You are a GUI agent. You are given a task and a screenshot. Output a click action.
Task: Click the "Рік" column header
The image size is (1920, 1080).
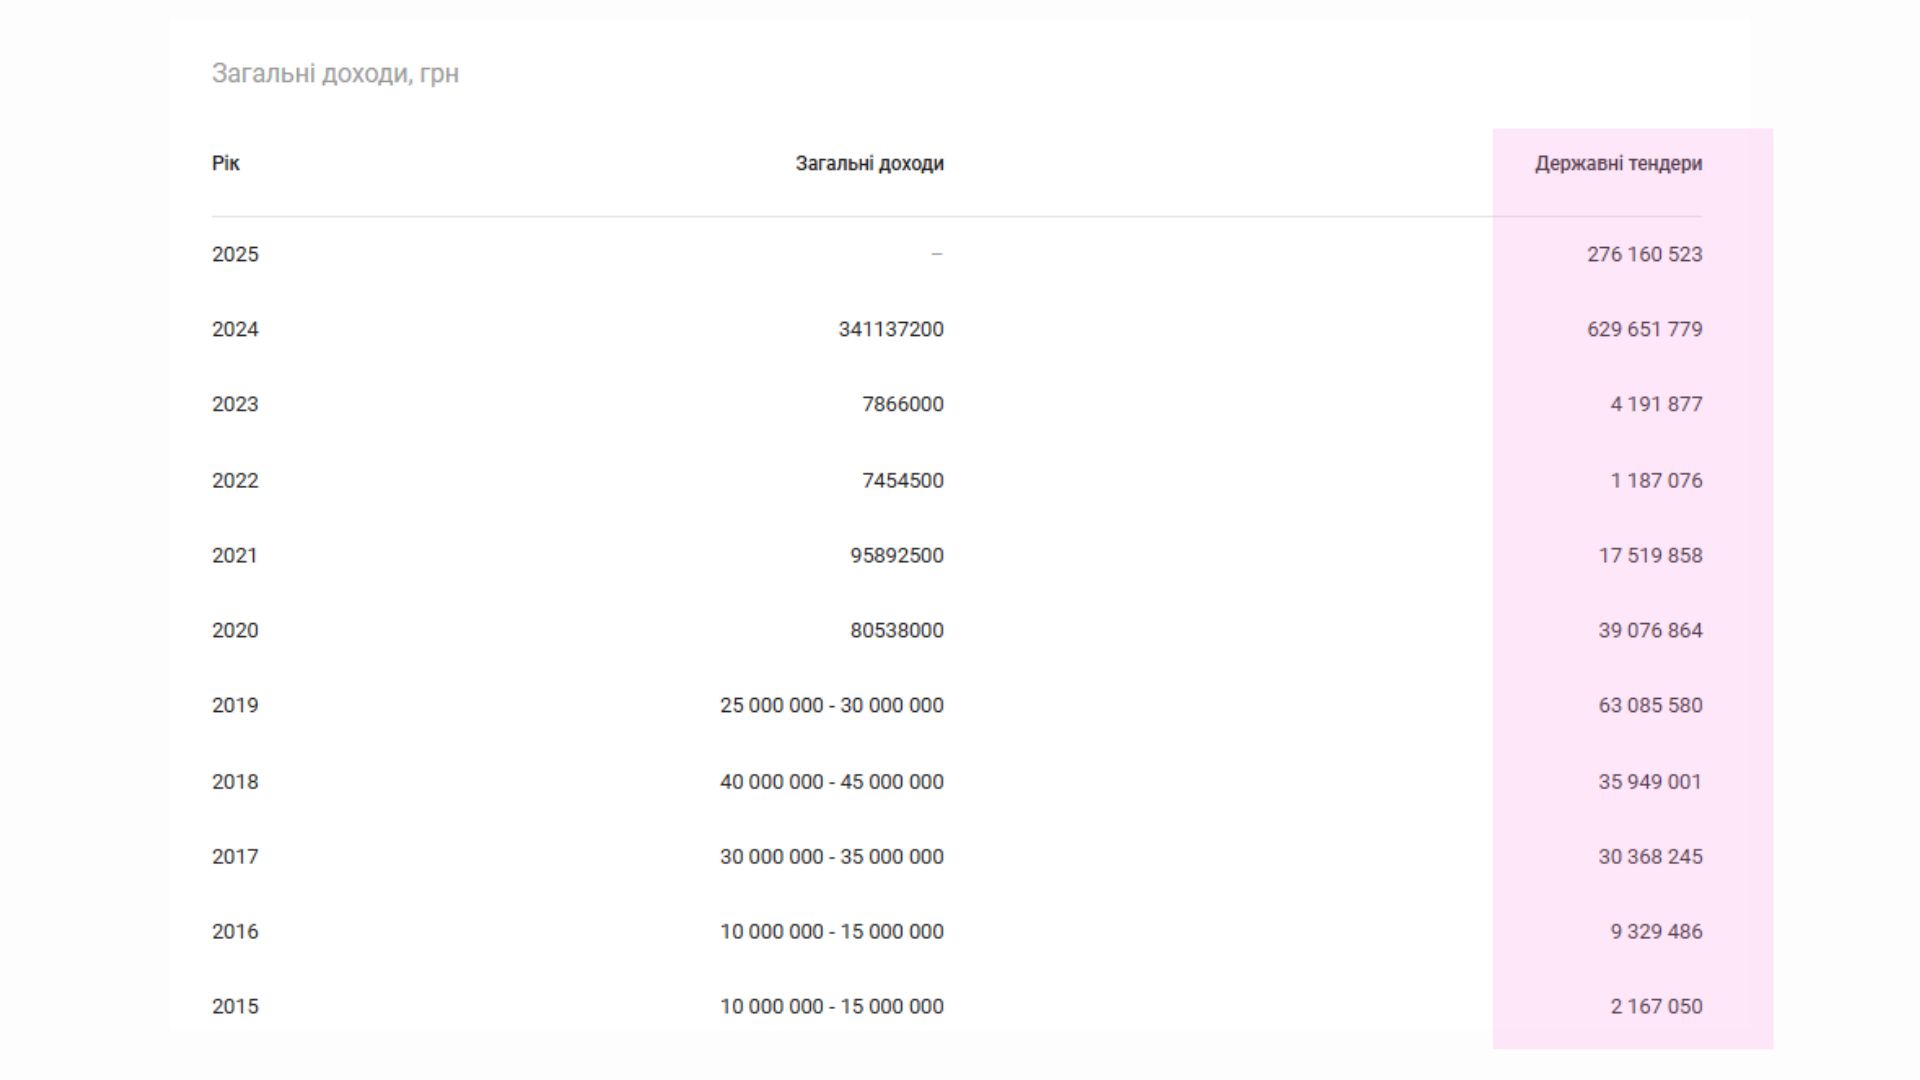click(225, 163)
